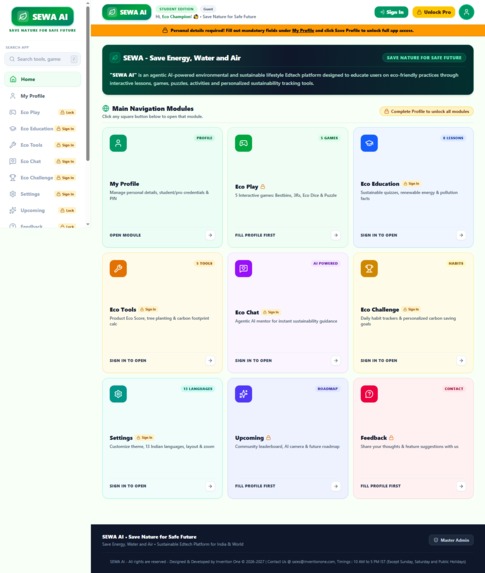Open My Profile from the sidebar
The height and width of the screenshot is (573, 485).
pos(42,96)
